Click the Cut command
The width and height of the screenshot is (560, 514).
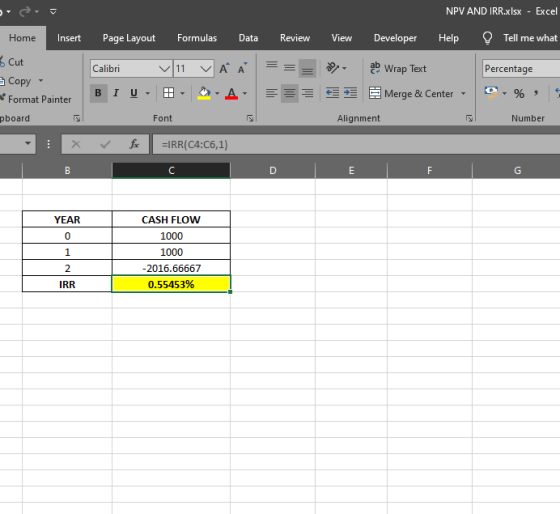pos(12,62)
